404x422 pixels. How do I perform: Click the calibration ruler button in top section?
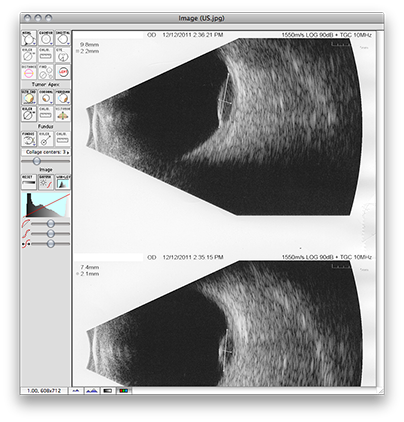[46, 55]
